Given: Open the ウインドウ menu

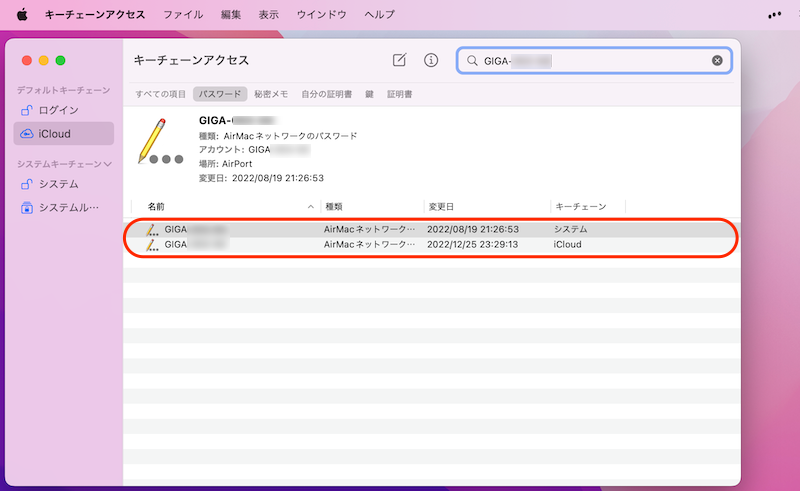Looking at the screenshot, I should pos(321,15).
